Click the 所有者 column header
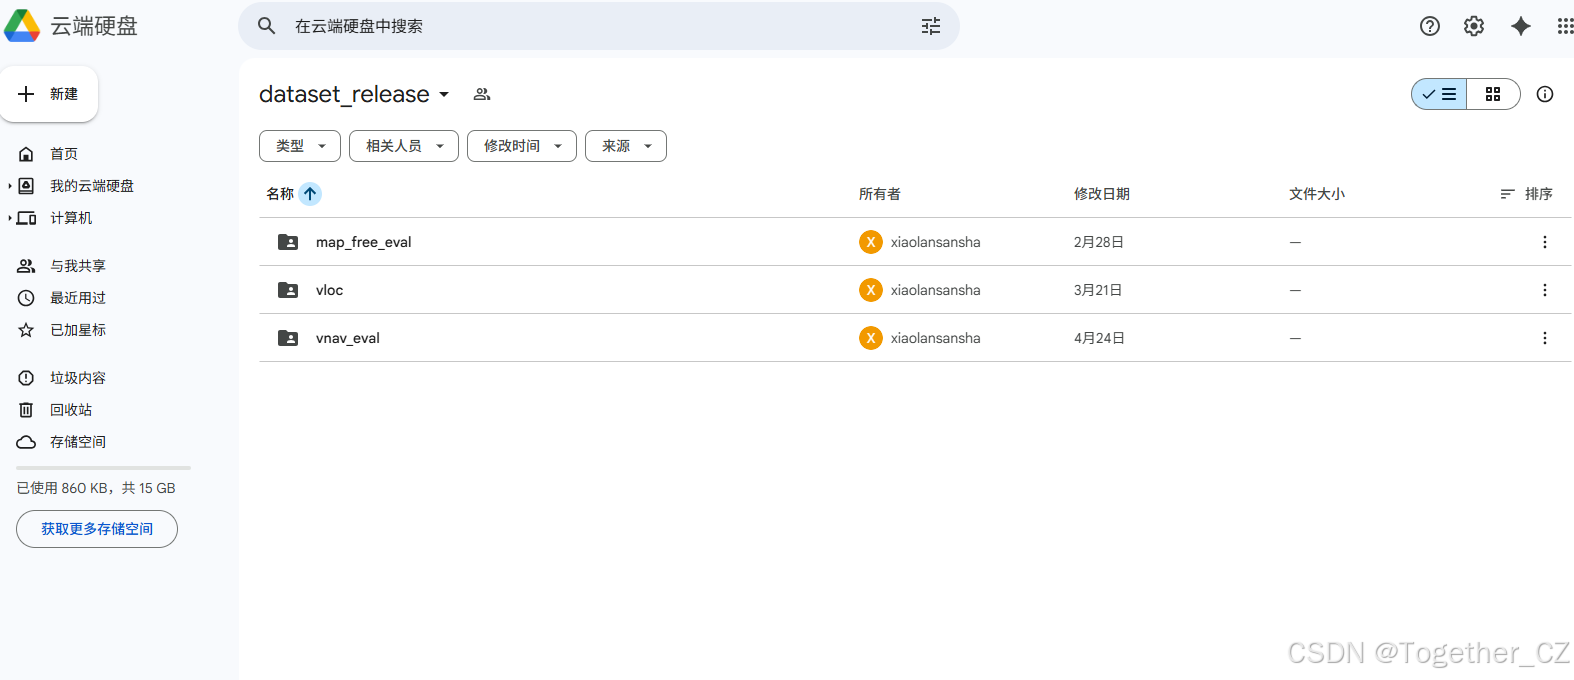The image size is (1574, 680). point(880,194)
